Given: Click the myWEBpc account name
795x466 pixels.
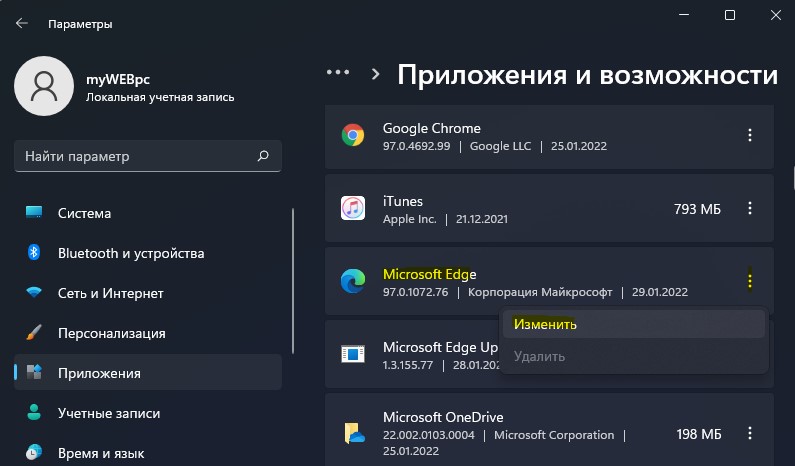Looking at the screenshot, I should (x=118, y=80).
